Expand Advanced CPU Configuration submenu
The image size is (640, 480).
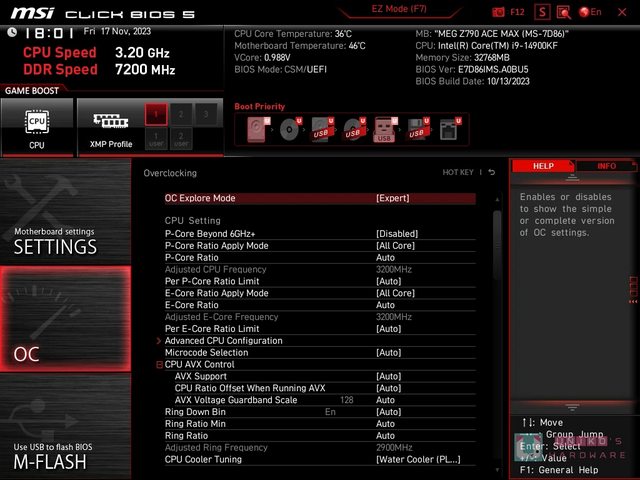coord(223,341)
